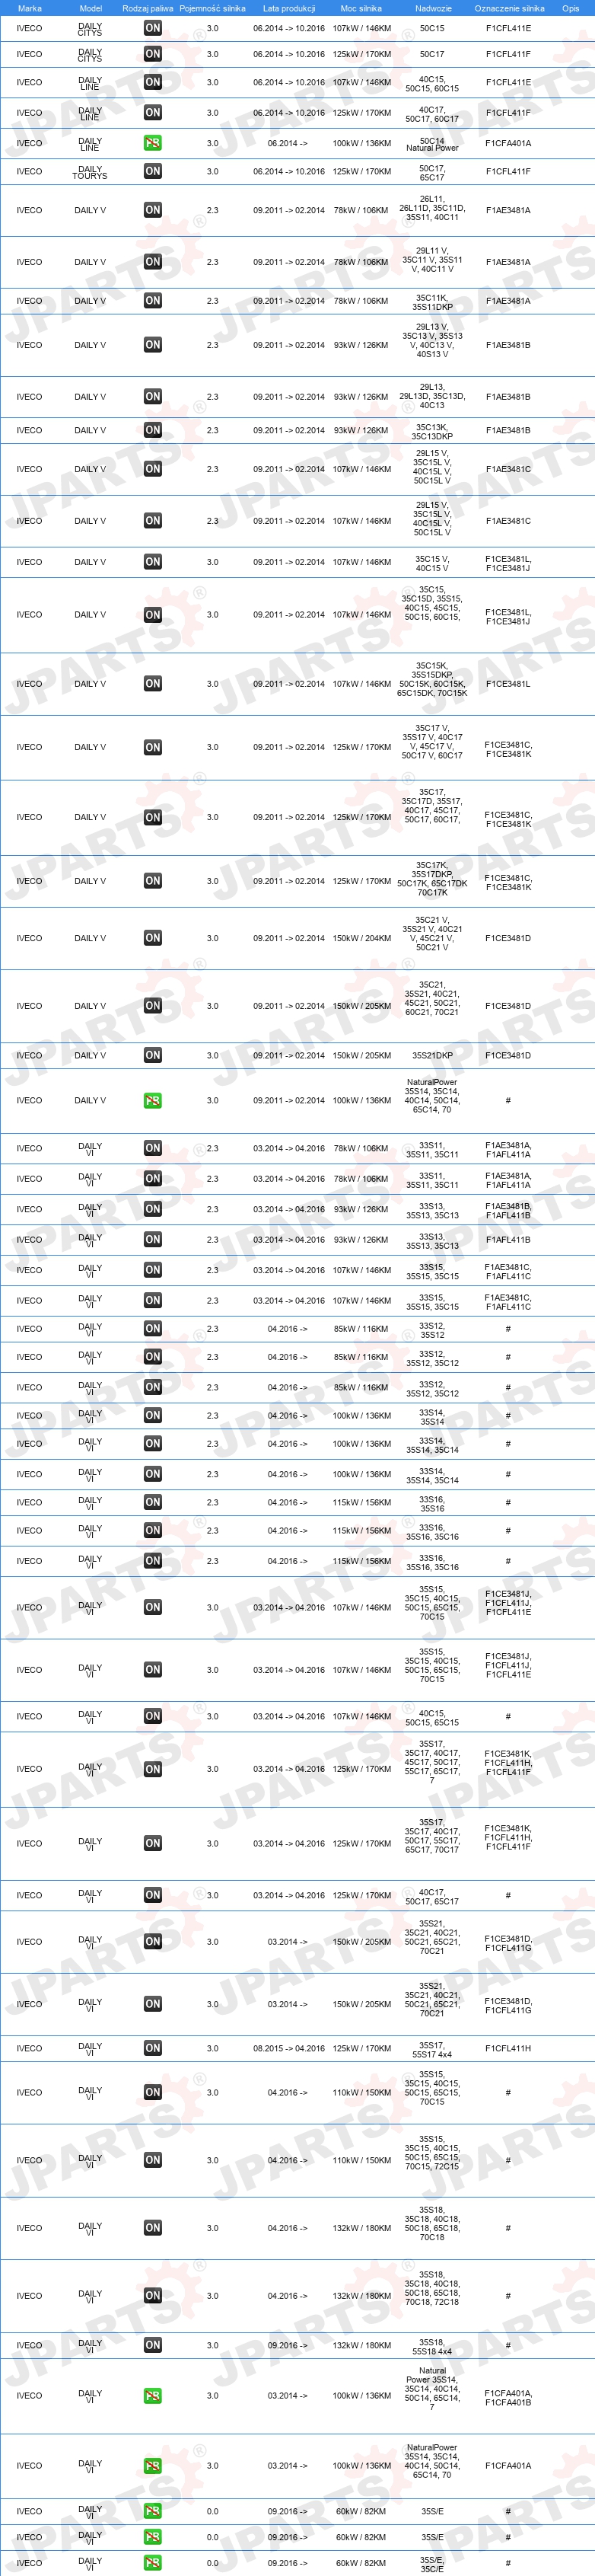Click the Lata produkcji column header
The width and height of the screenshot is (595, 2576).
[x=289, y=8]
